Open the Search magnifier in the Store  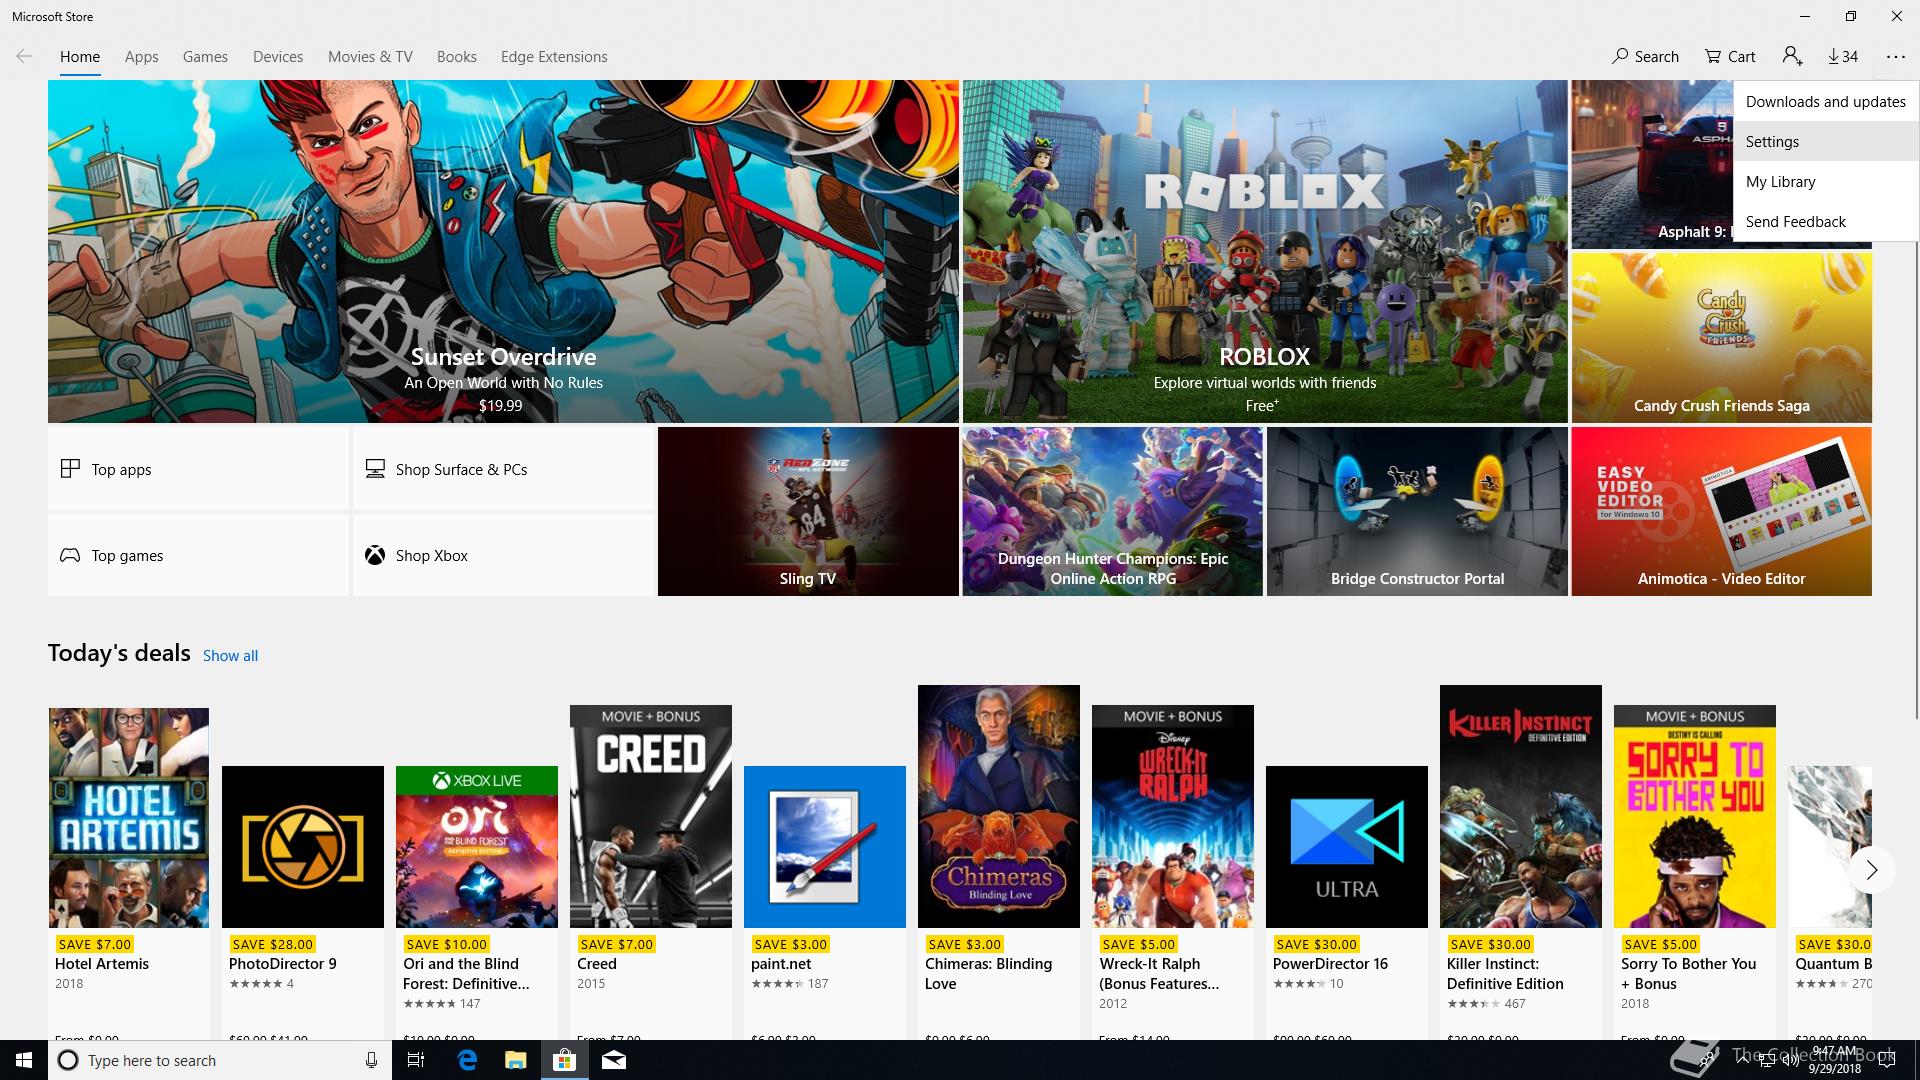[1645, 57]
